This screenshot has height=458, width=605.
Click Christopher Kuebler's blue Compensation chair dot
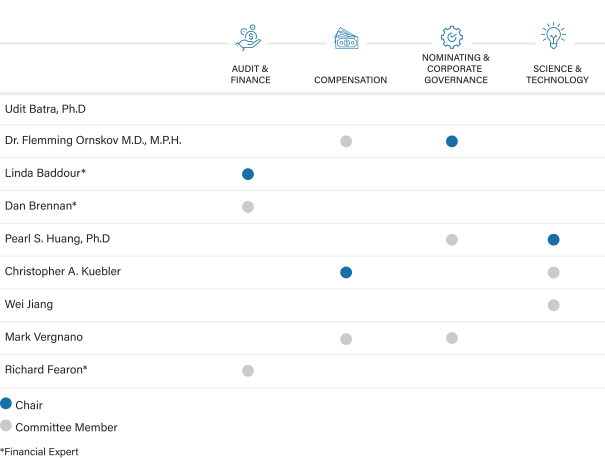[346, 272]
